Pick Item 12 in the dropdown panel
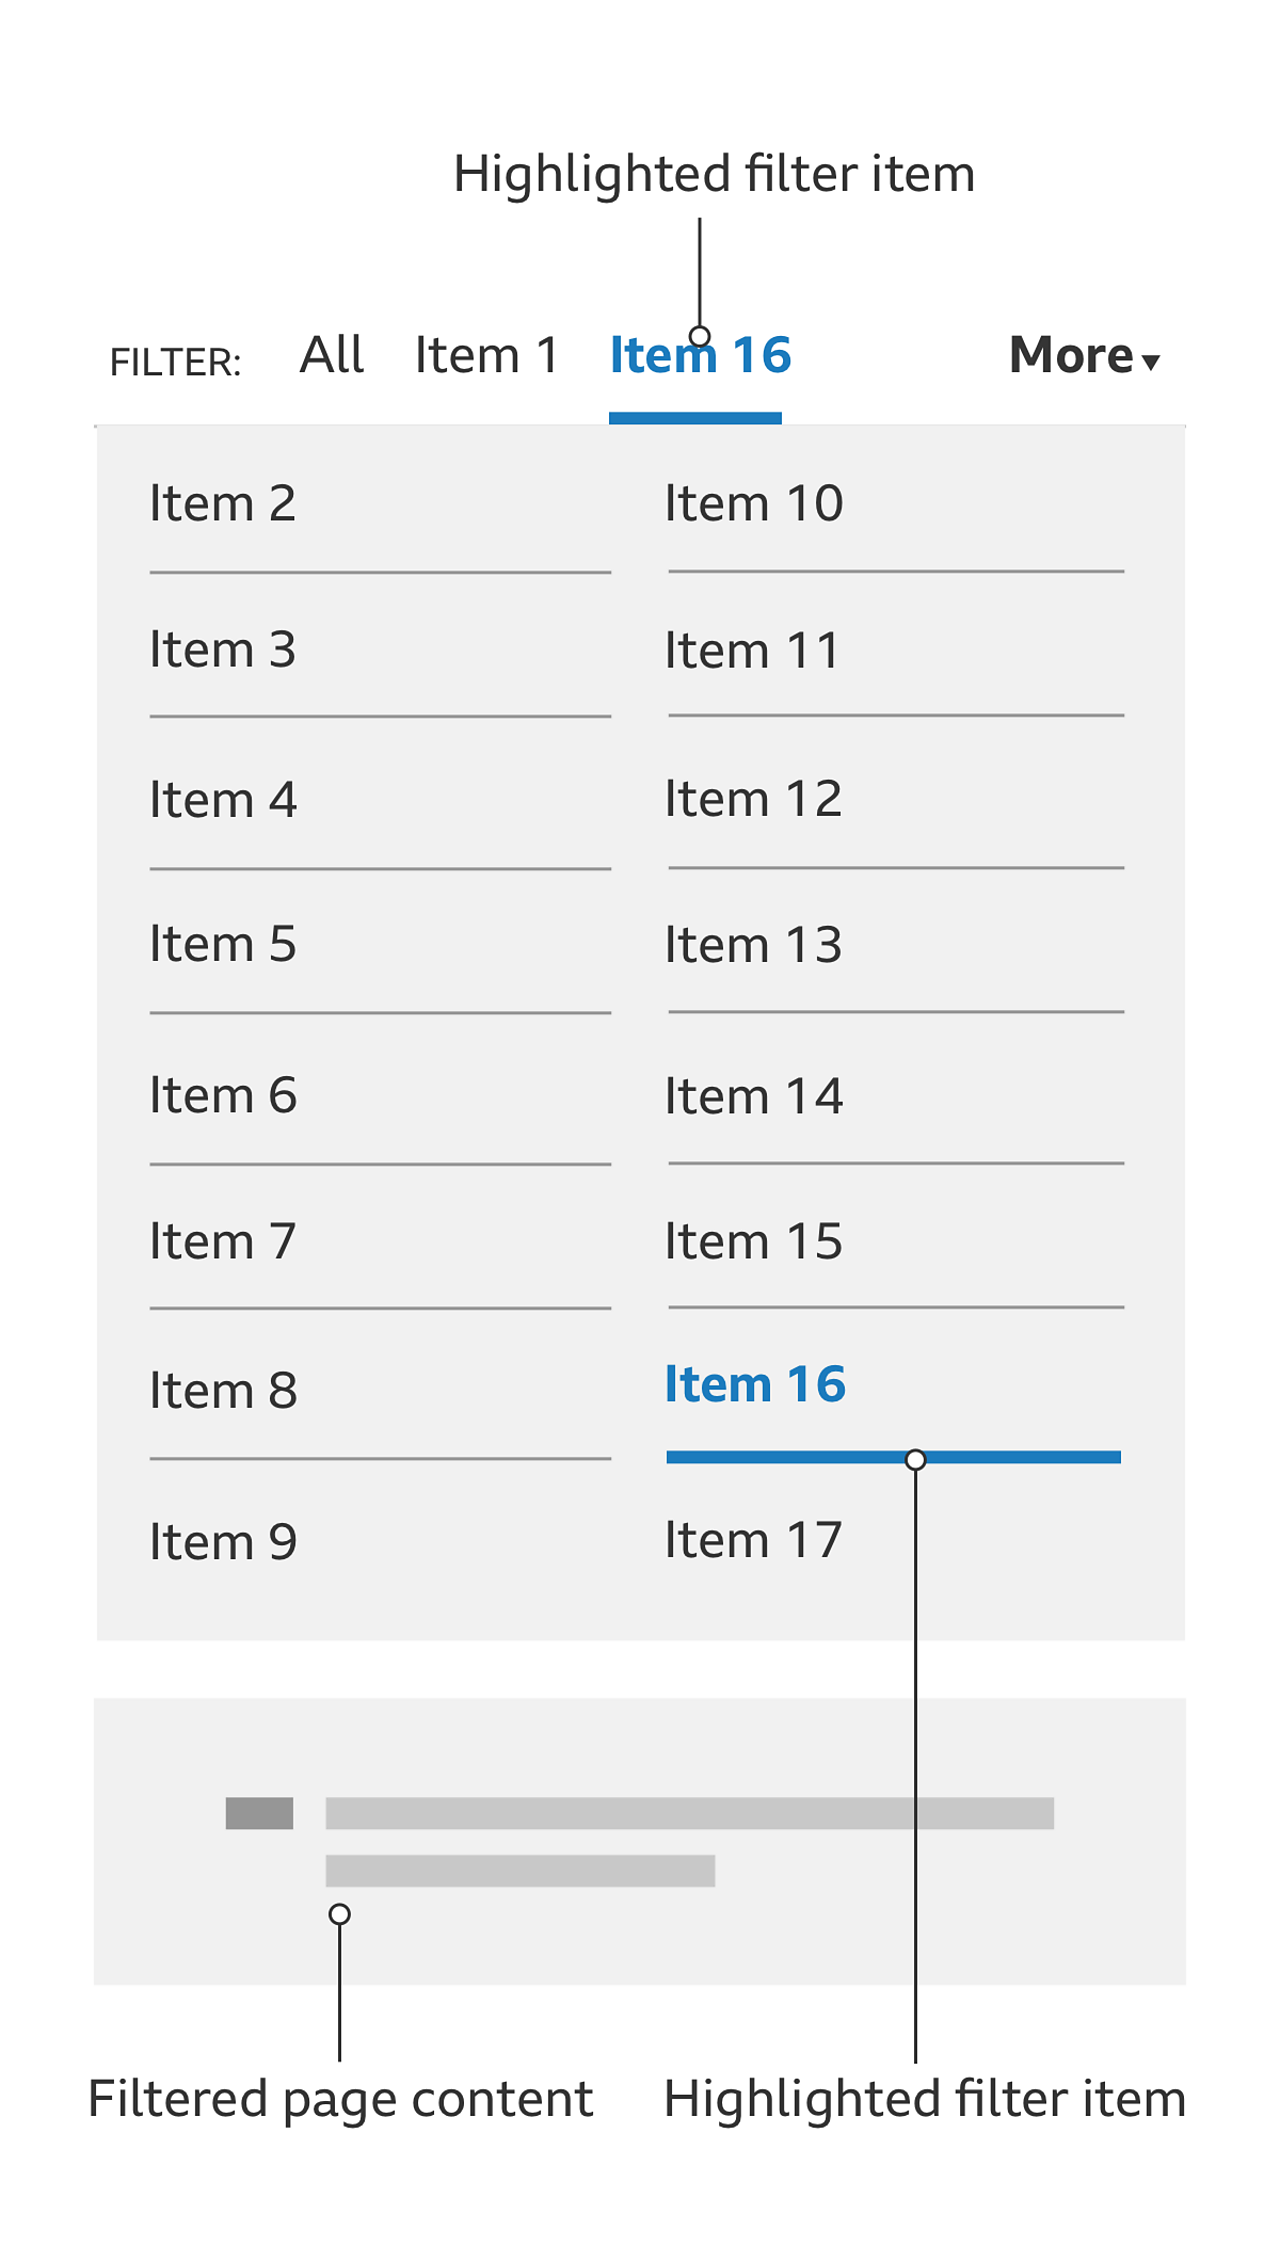Viewport: 1280px width, 2261px height. point(753,799)
